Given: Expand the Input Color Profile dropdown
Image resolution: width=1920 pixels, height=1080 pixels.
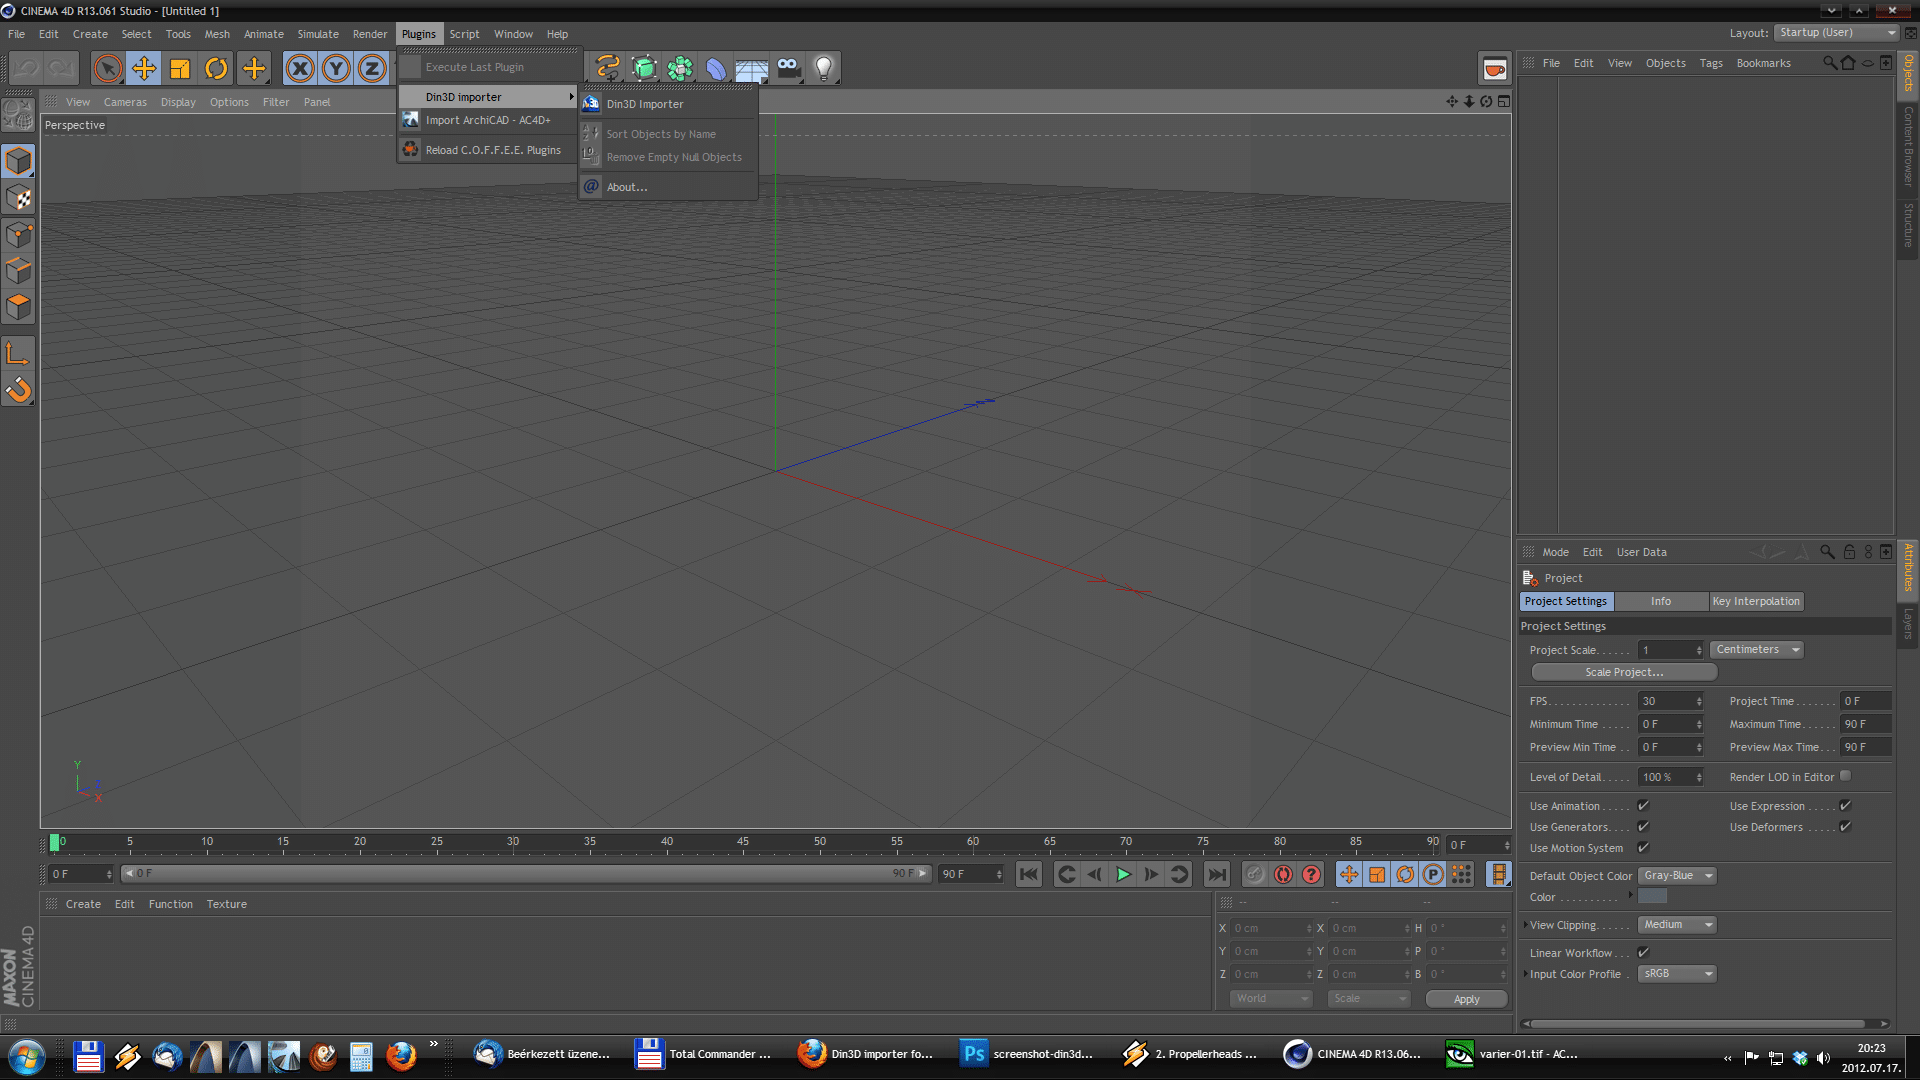Looking at the screenshot, I should [x=1675, y=973].
